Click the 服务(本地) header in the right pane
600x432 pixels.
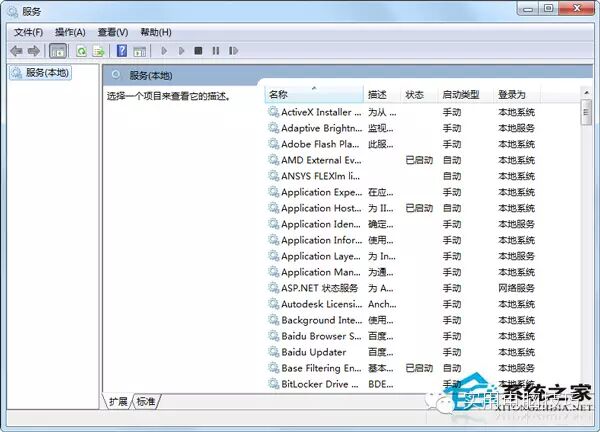[x=151, y=75]
